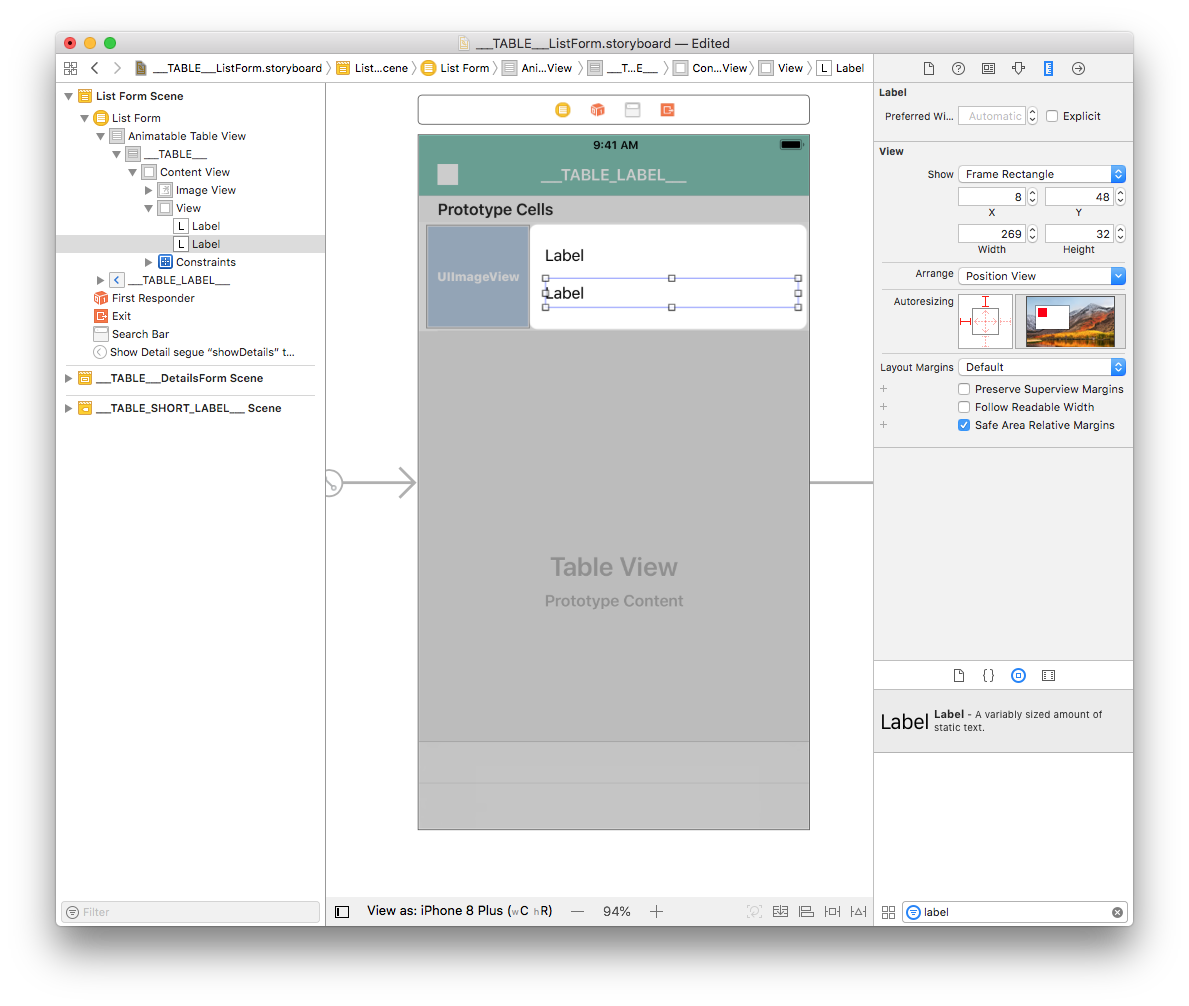Open the Show Frame Rectangle dropdown
This screenshot has height=1006, width=1189.
pyautogui.click(x=1042, y=174)
